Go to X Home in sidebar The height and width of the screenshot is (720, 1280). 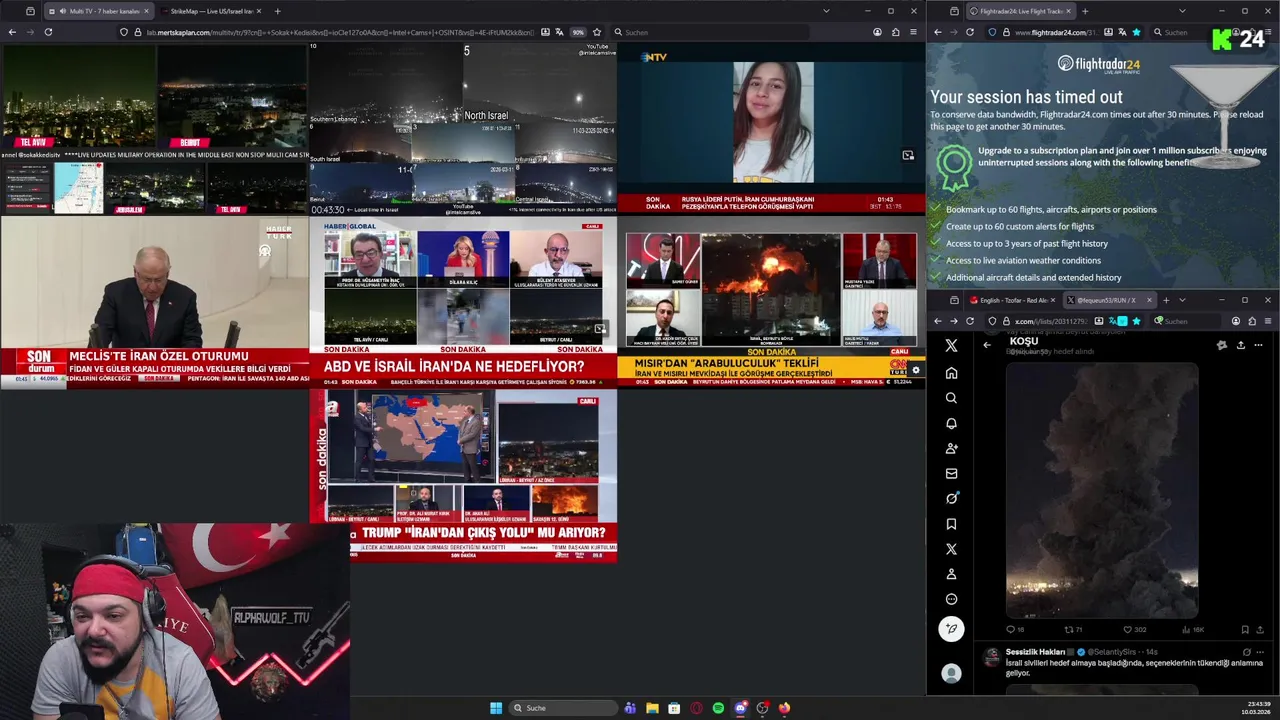coord(951,373)
